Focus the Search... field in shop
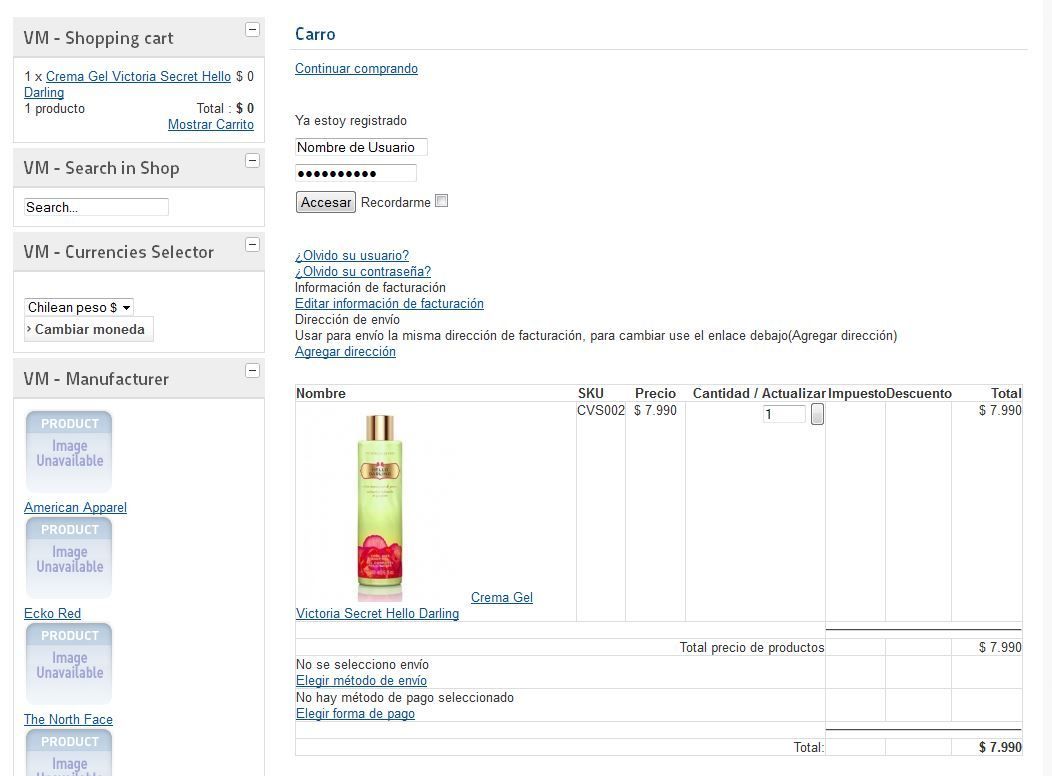 (96, 207)
